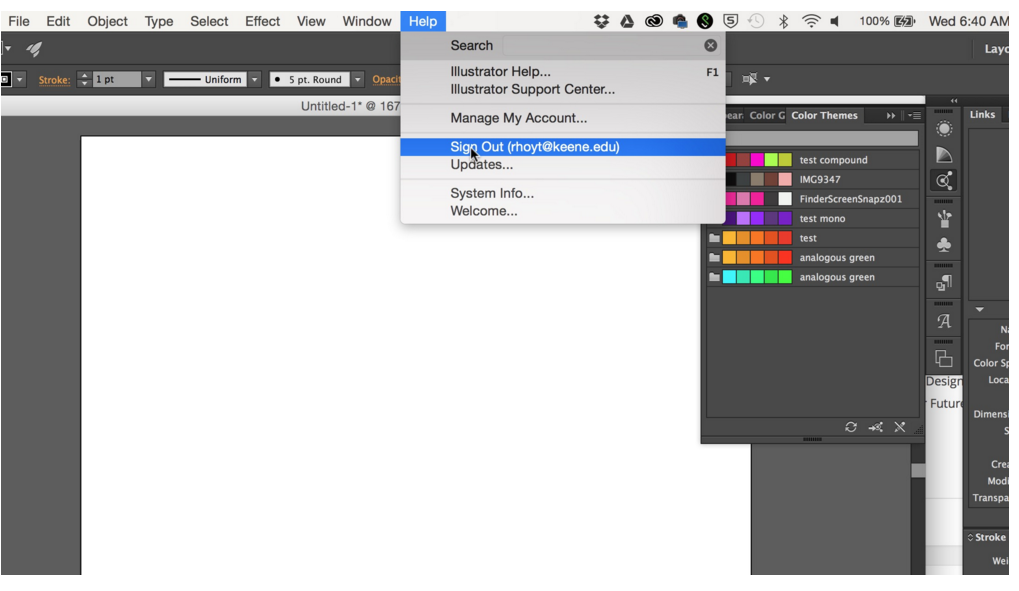Click the Dropbox menu bar icon
Image resolution: width=1019 pixels, height=591 pixels.
tap(601, 21)
